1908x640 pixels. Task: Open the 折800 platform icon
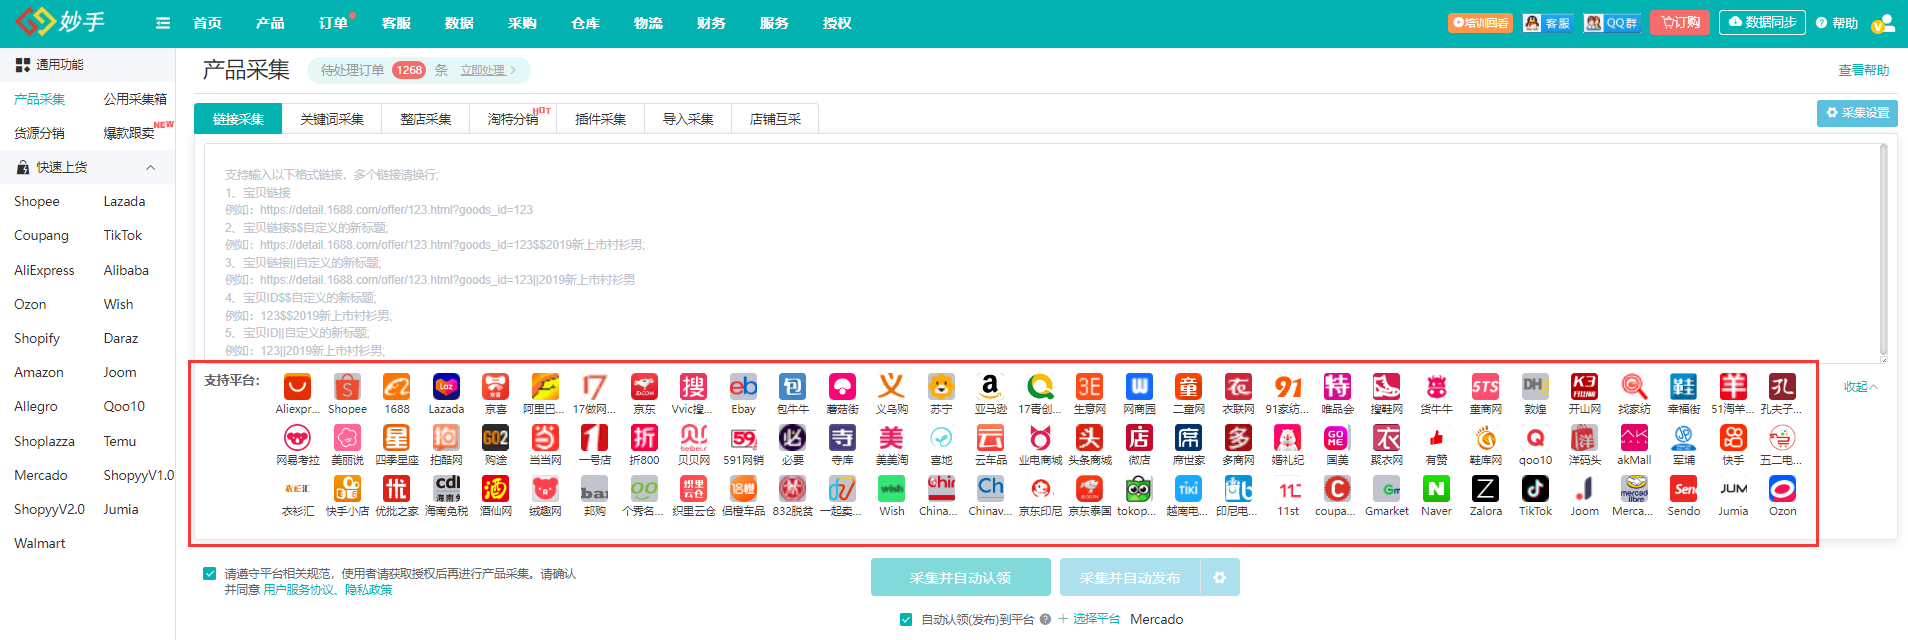pos(644,438)
